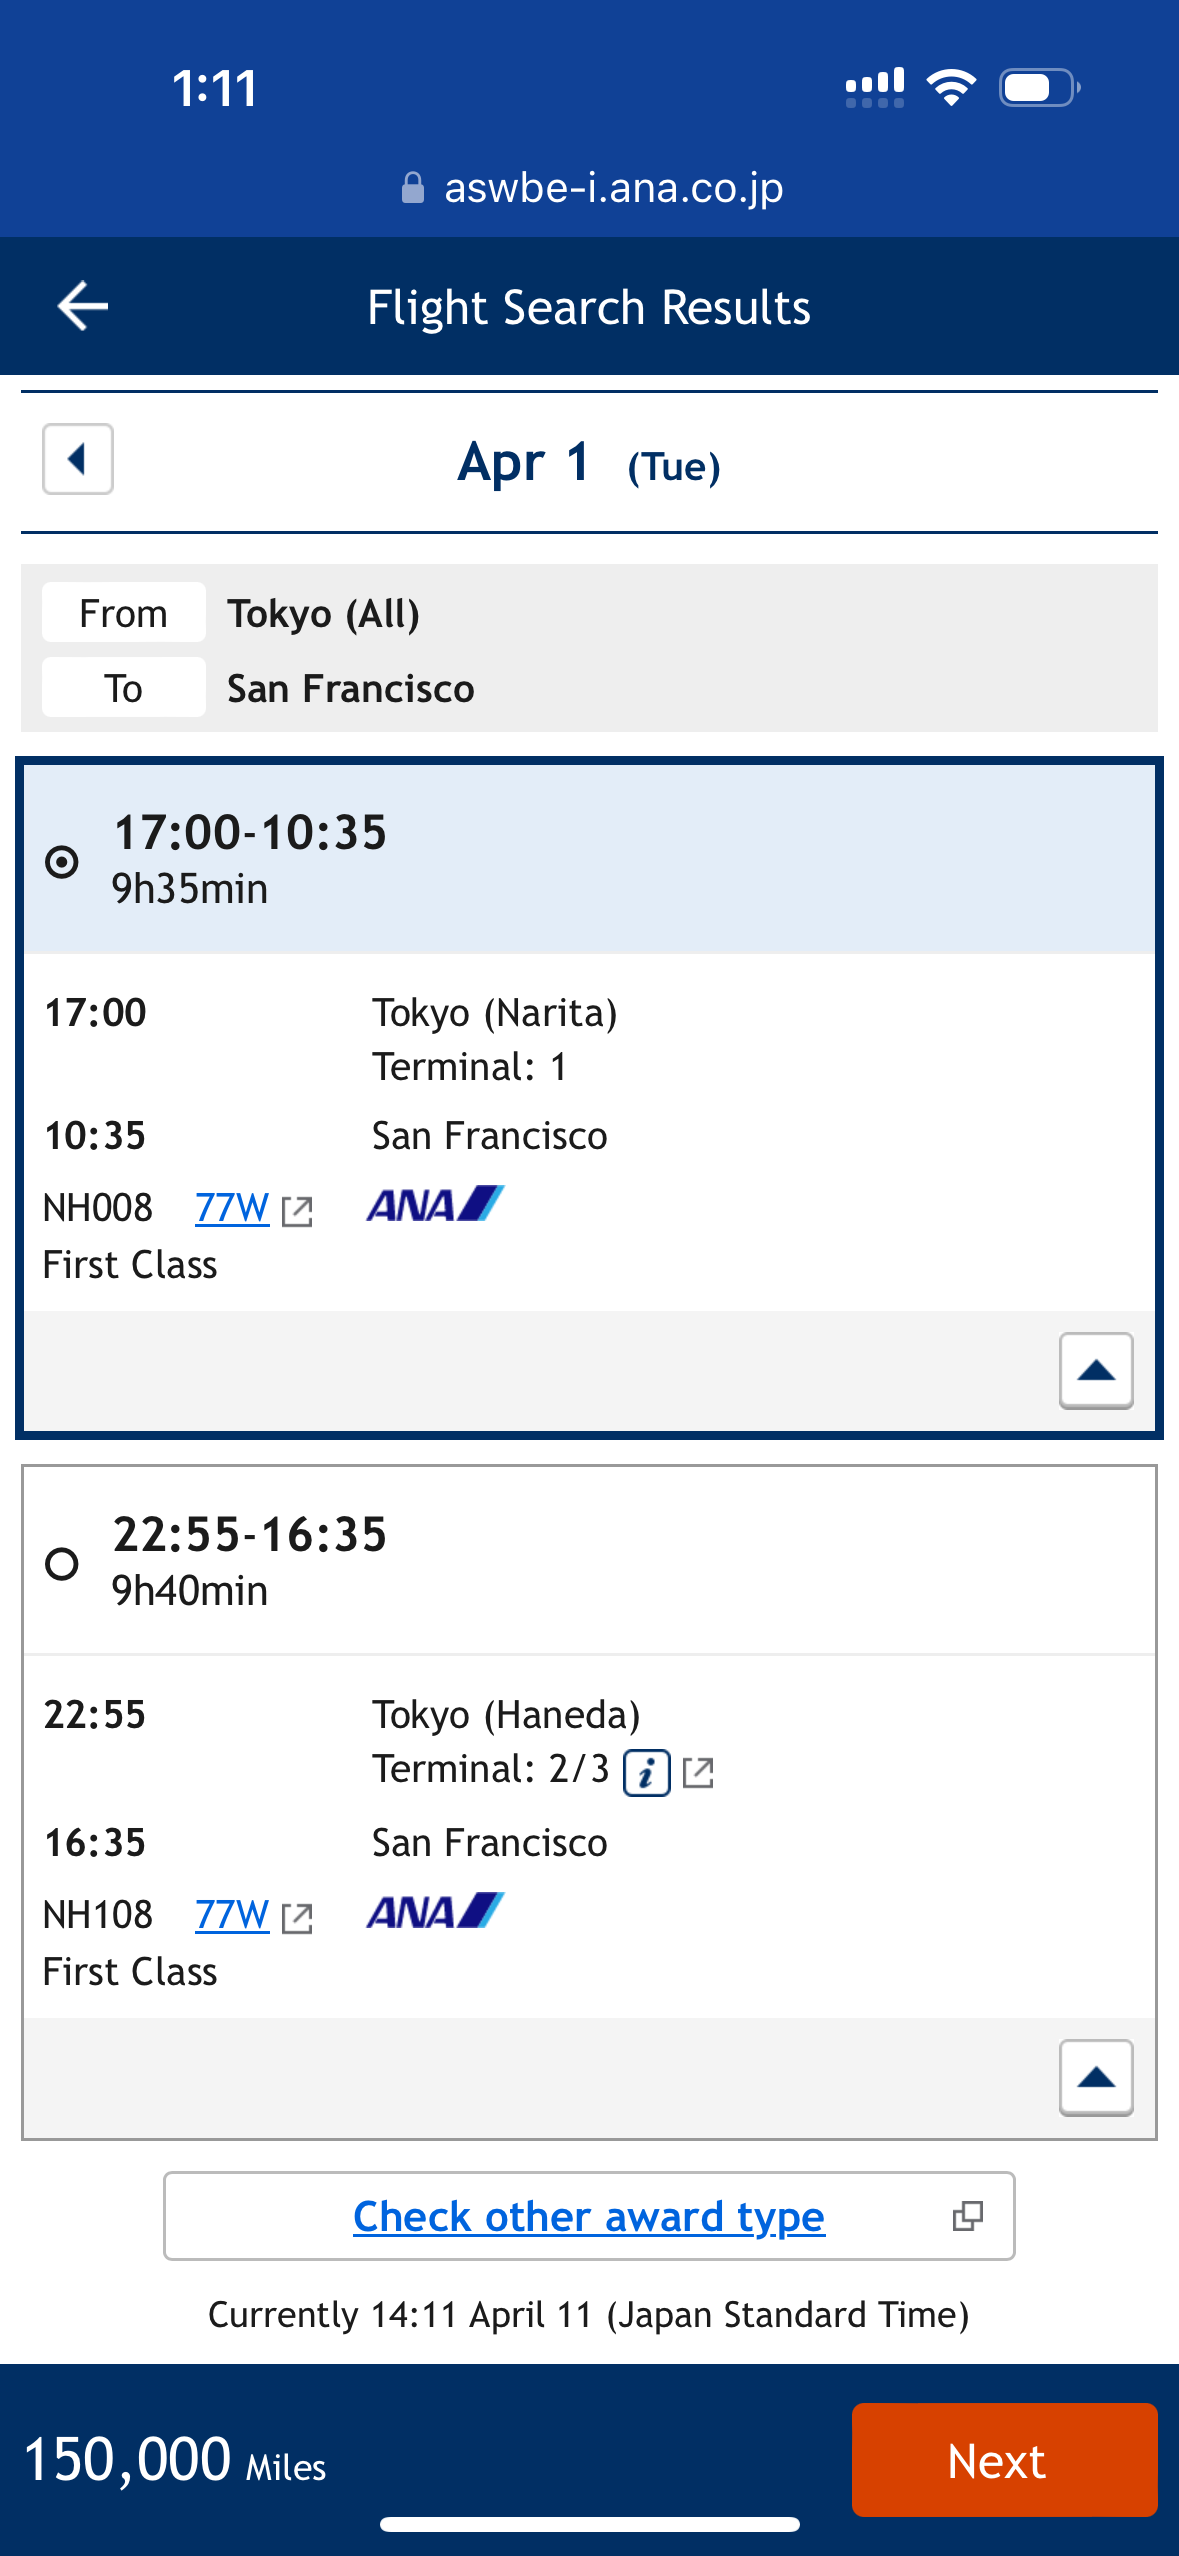The width and height of the screenshot is (1179, 2556).
Task: Click Check other award type link
Action: [588, 2216]
